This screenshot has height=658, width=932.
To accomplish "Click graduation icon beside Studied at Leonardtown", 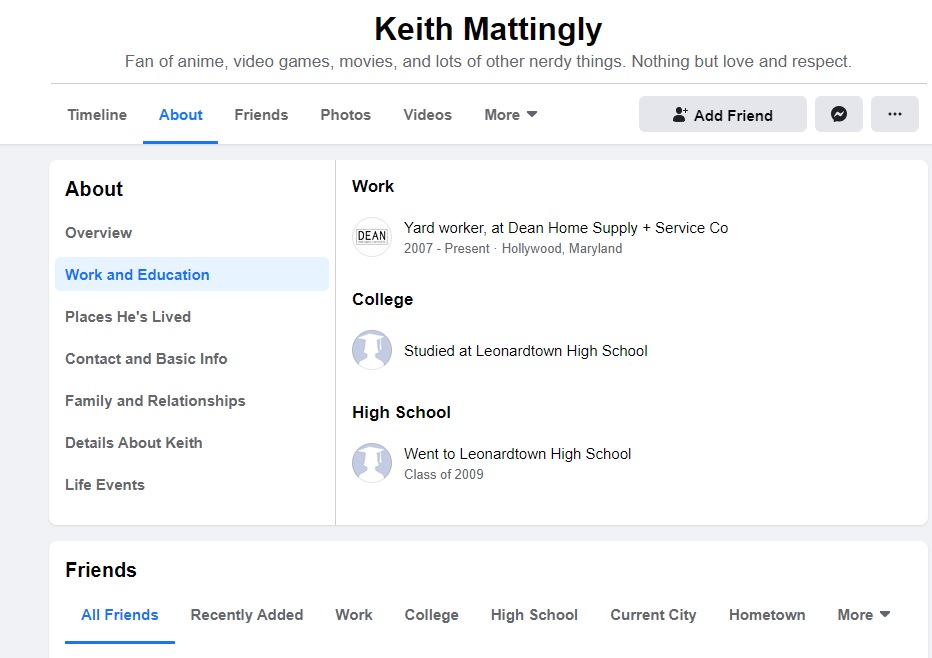I will (372, 350).
